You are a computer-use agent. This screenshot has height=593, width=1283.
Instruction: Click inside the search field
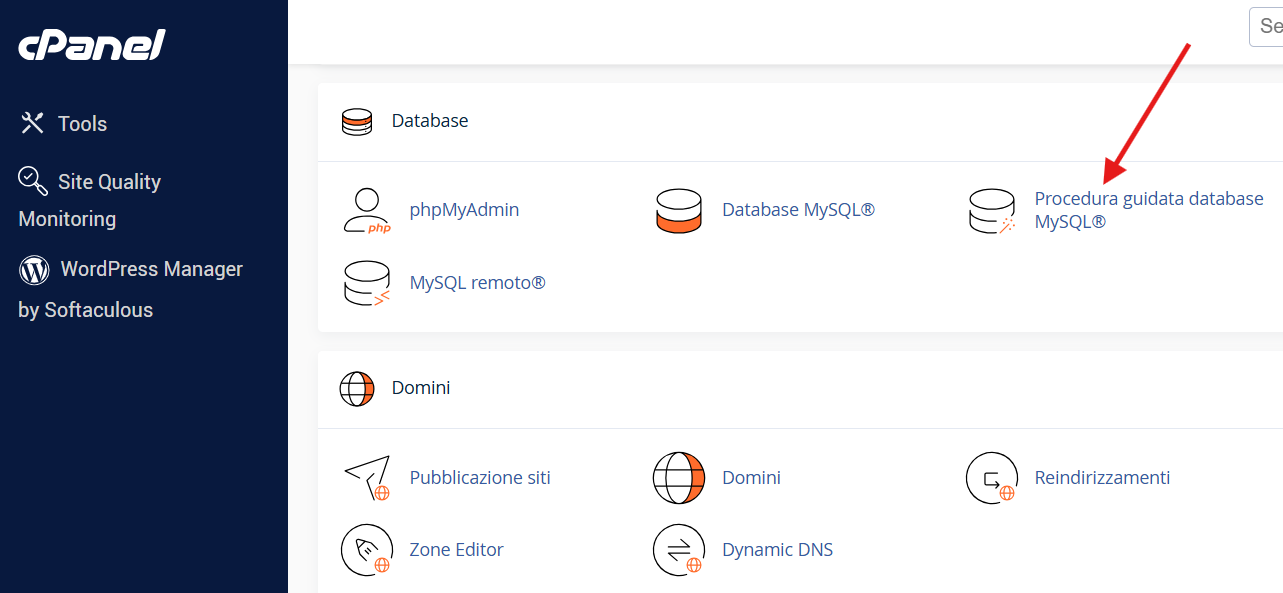click(1266, 27)
